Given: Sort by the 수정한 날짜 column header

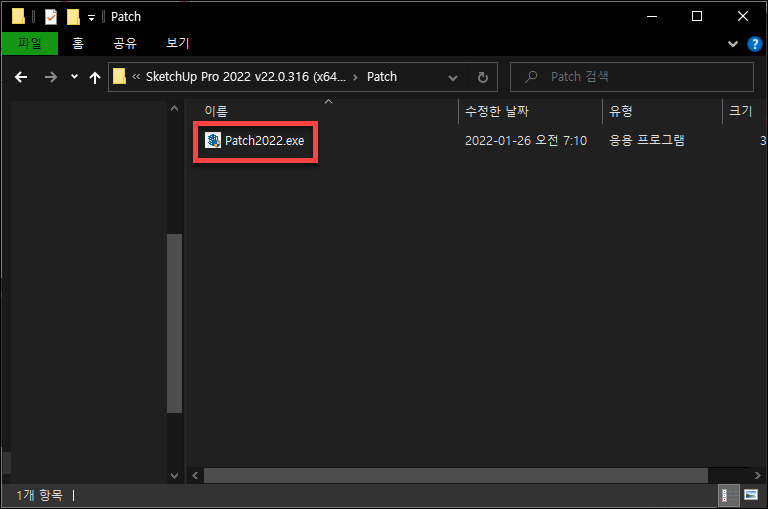Looking at the screenshot, I should coord(497,112).
